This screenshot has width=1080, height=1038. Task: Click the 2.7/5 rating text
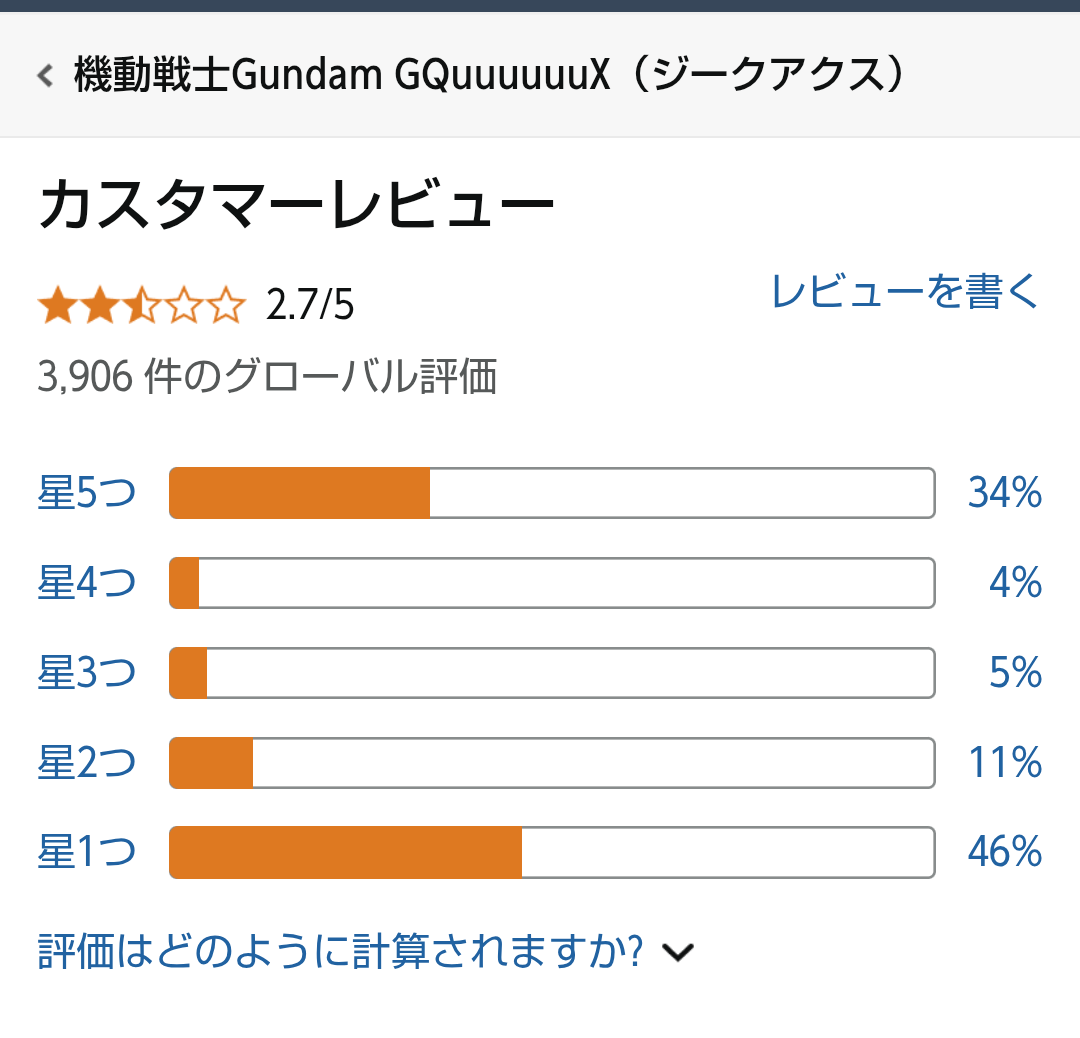coord(310,305)
